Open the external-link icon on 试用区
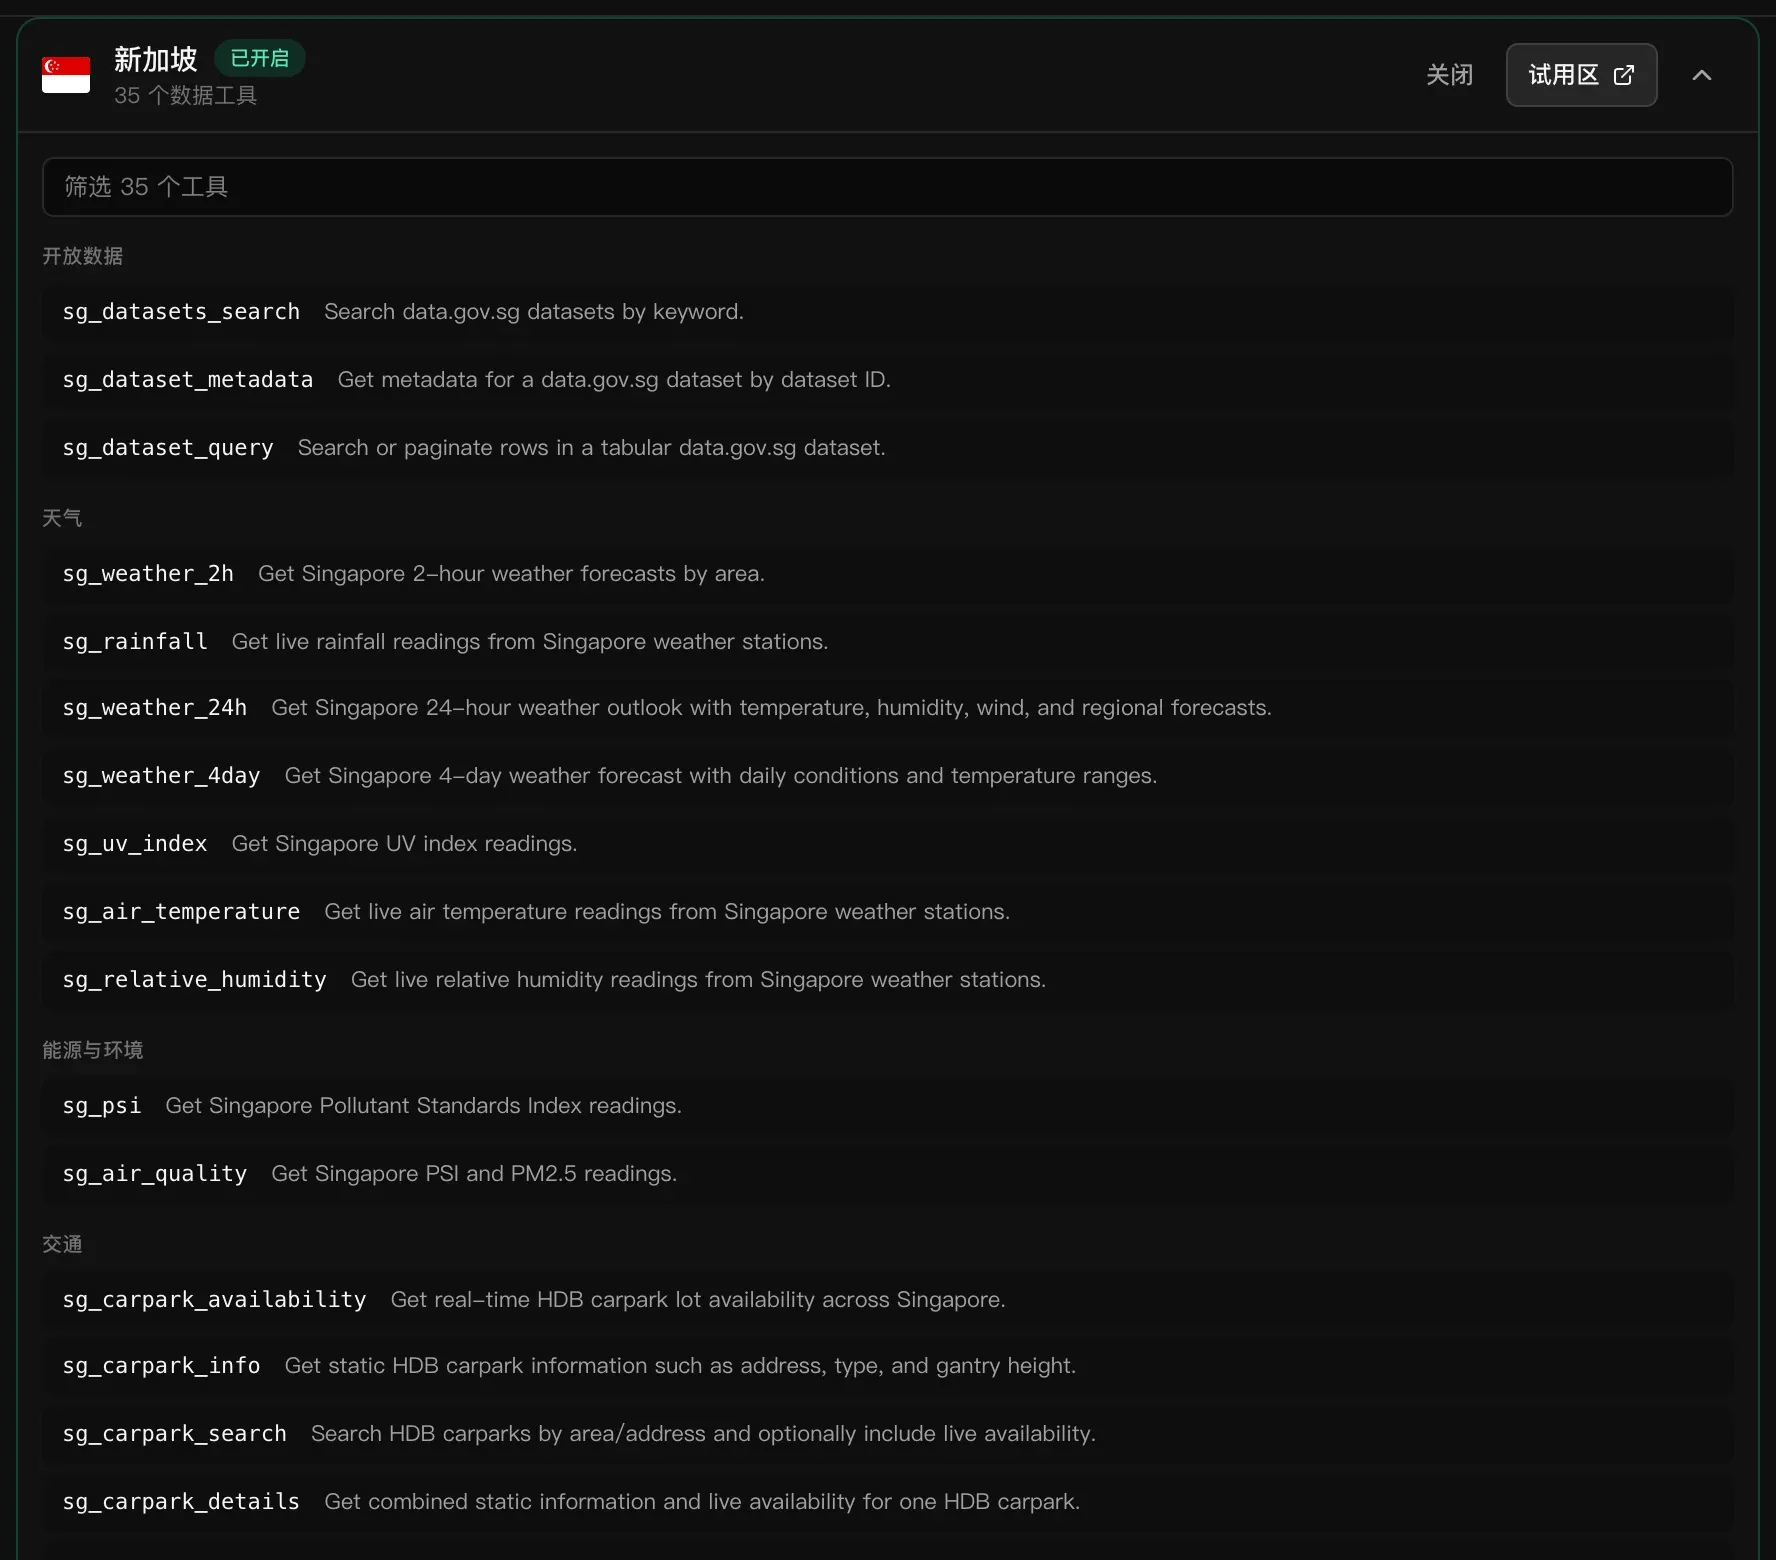Screen dimensions: 1776x1560 (1624, 75)
